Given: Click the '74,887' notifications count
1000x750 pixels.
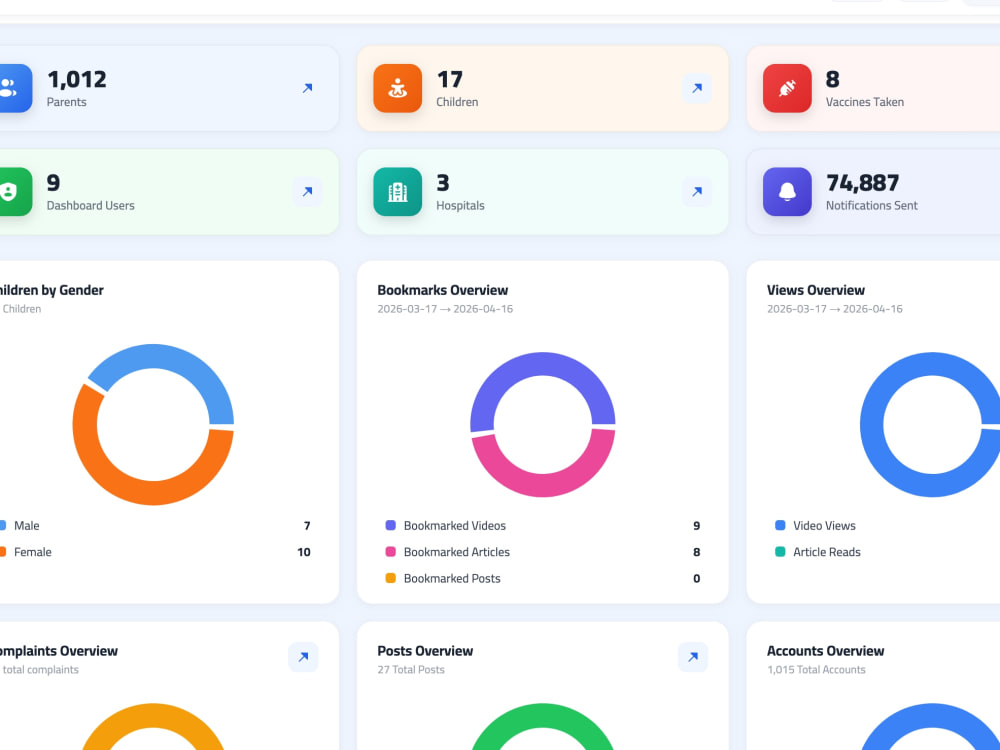Looking at the screenshot, I should [x=862, y=183].
